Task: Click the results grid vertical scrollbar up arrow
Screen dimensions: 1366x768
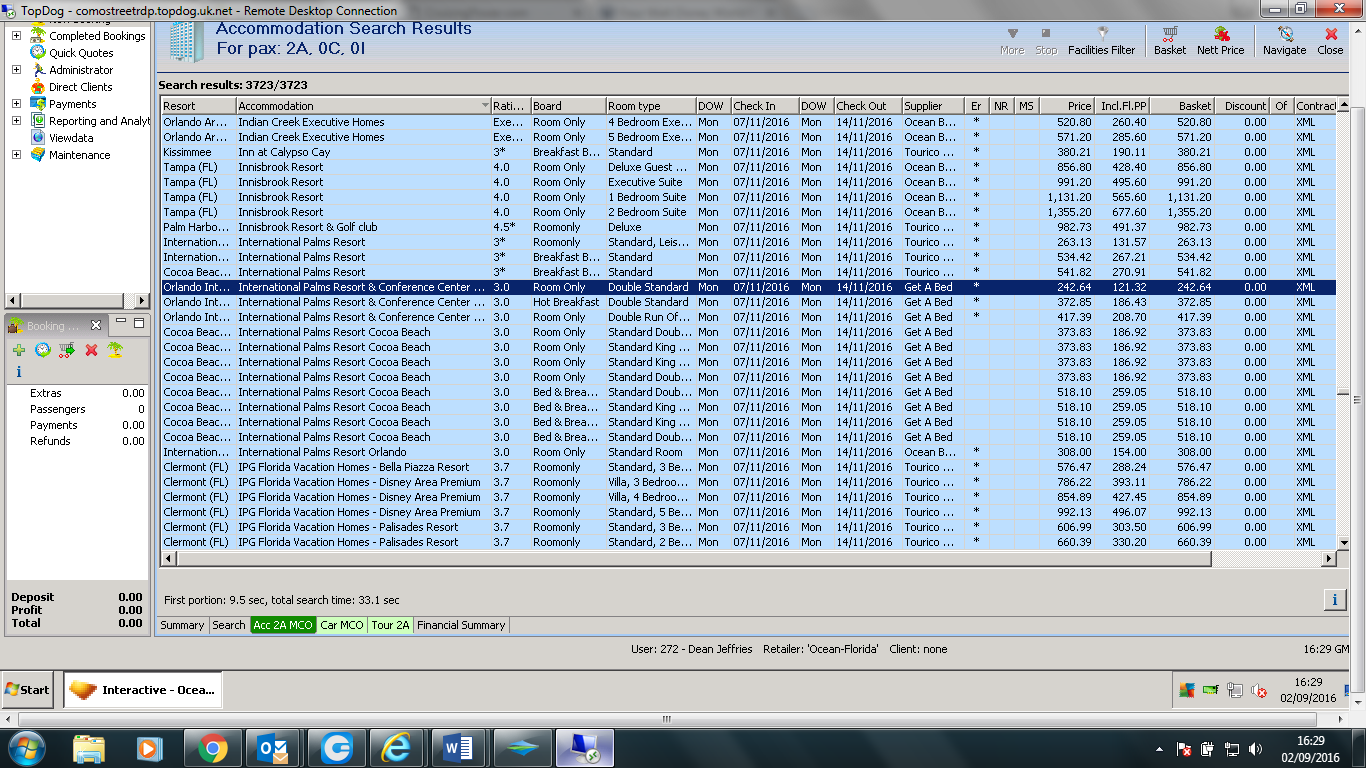Action: point(1343,105)
